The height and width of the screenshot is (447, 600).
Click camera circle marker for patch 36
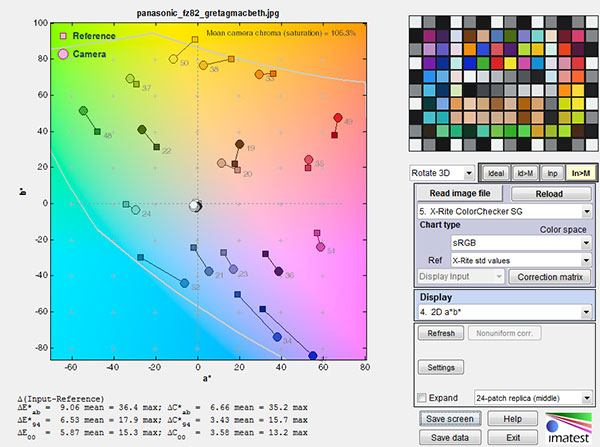[x=279, y=271]
